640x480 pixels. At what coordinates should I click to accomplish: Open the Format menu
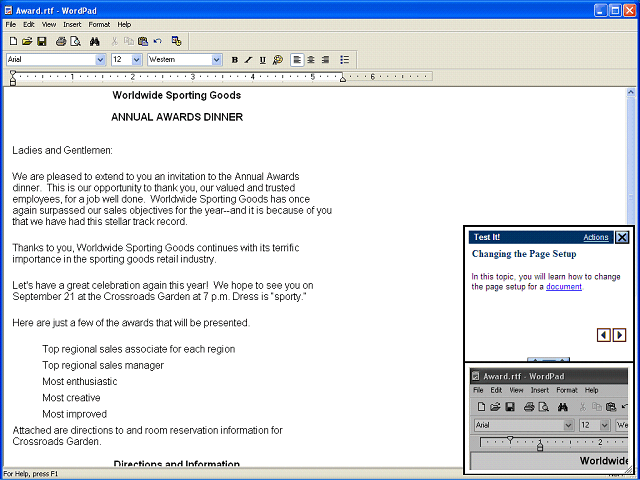pyautogui.click(x=99, y=24)
